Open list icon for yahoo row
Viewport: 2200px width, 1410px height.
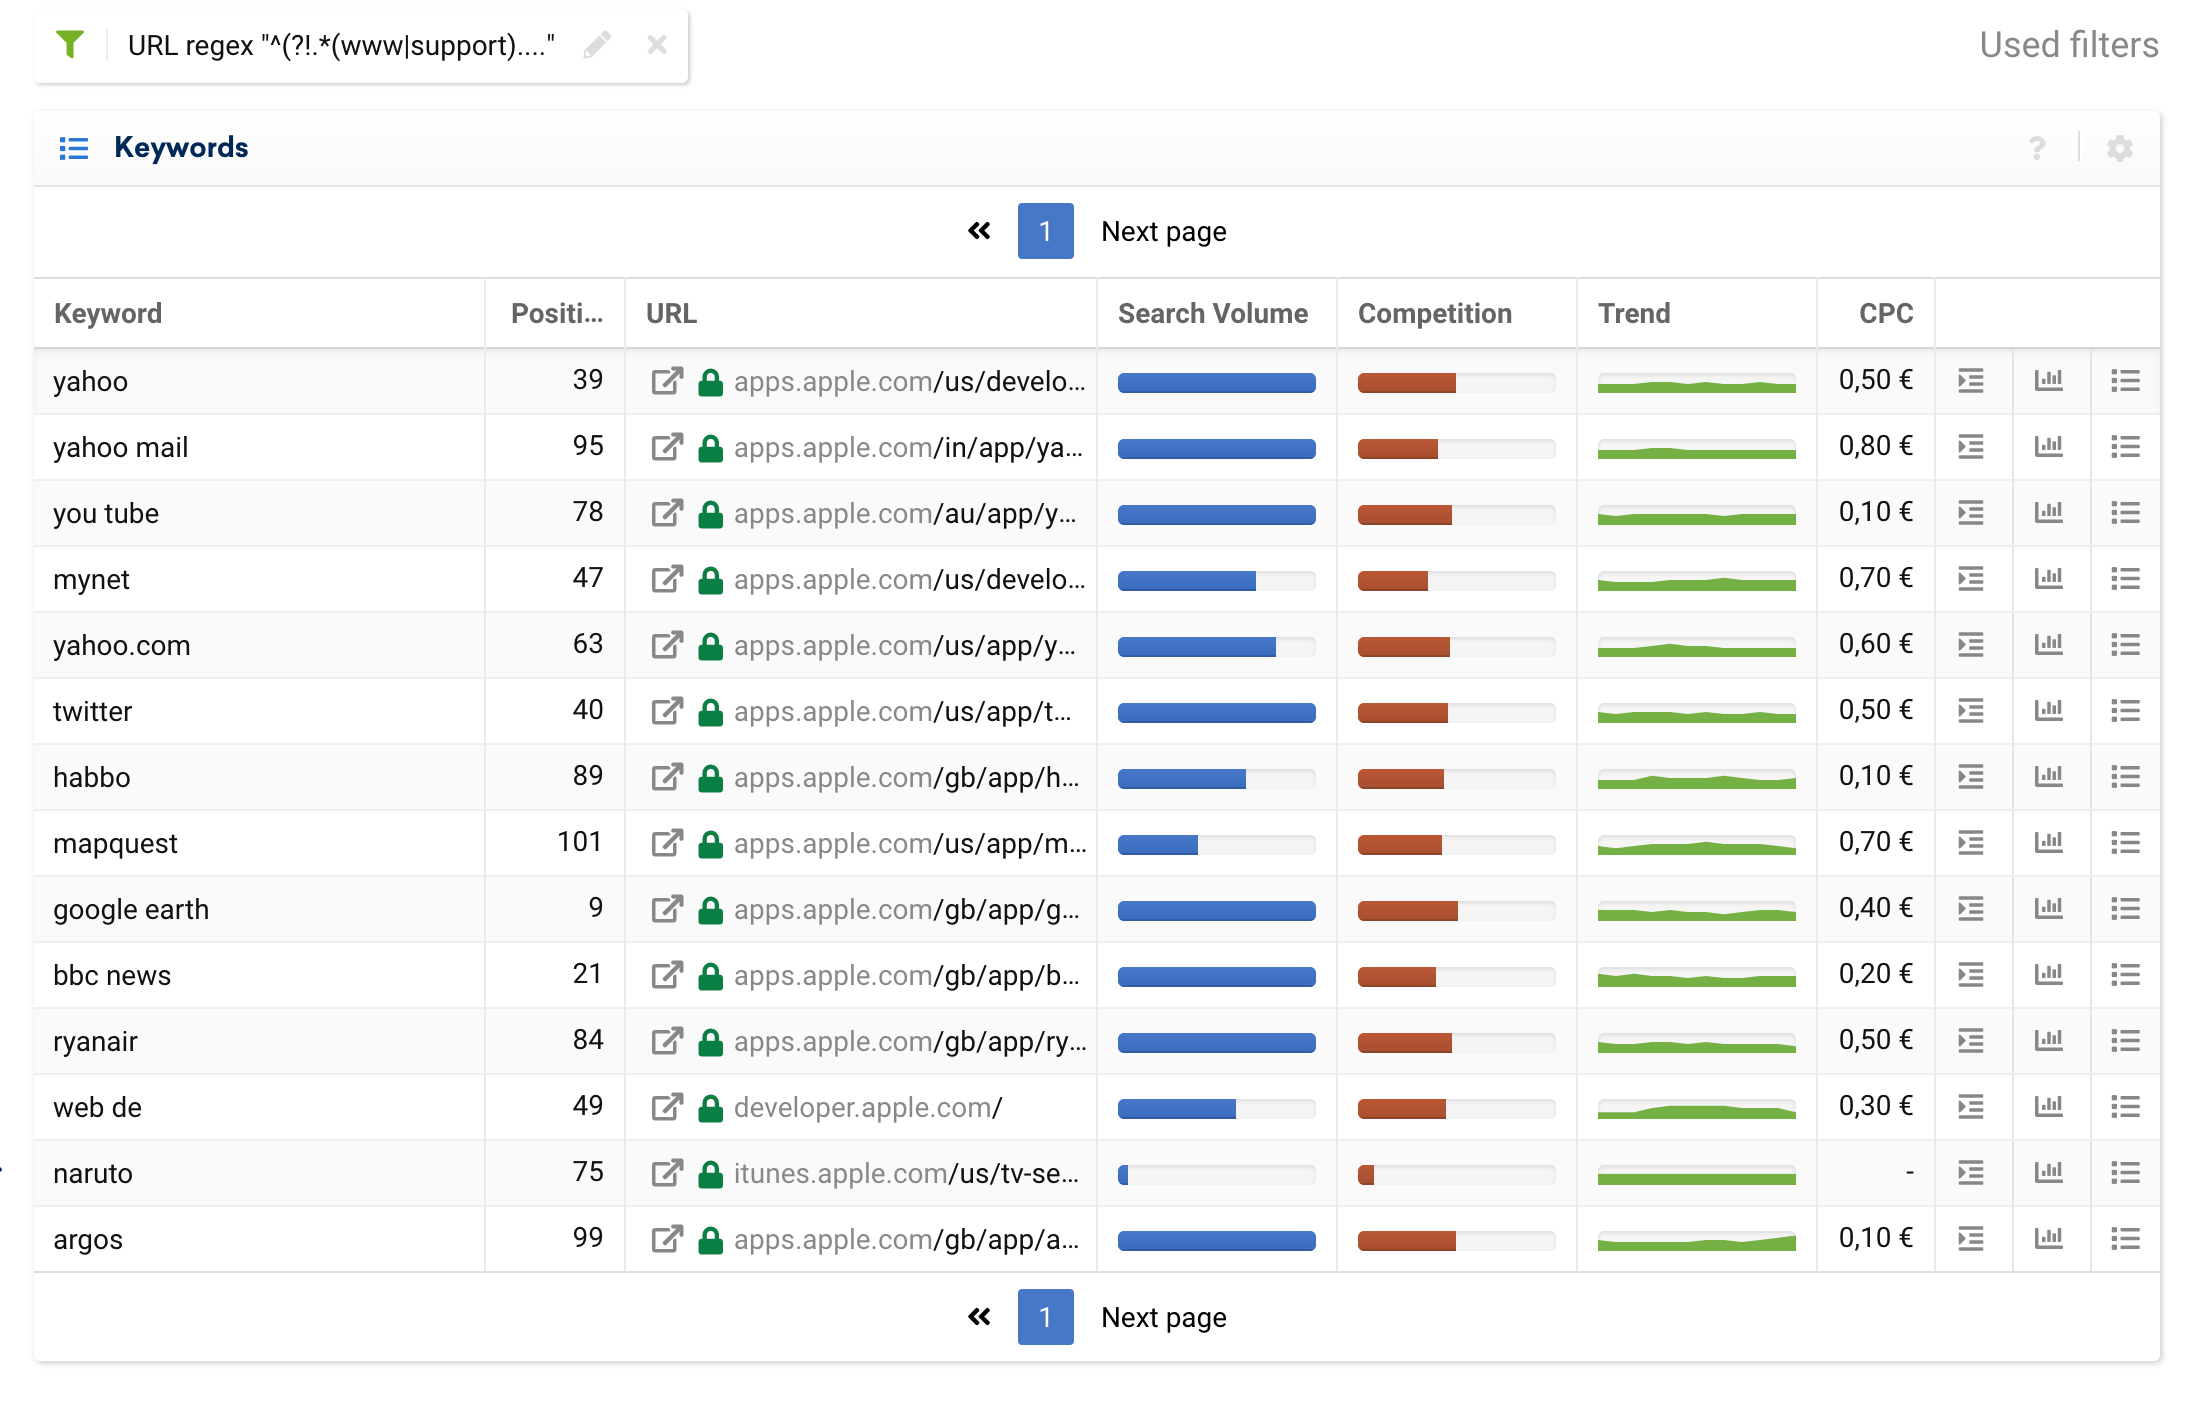[2126, 381]
